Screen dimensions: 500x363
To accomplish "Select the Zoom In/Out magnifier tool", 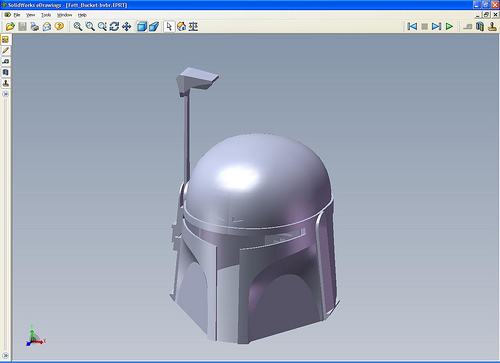I will 102,26.
